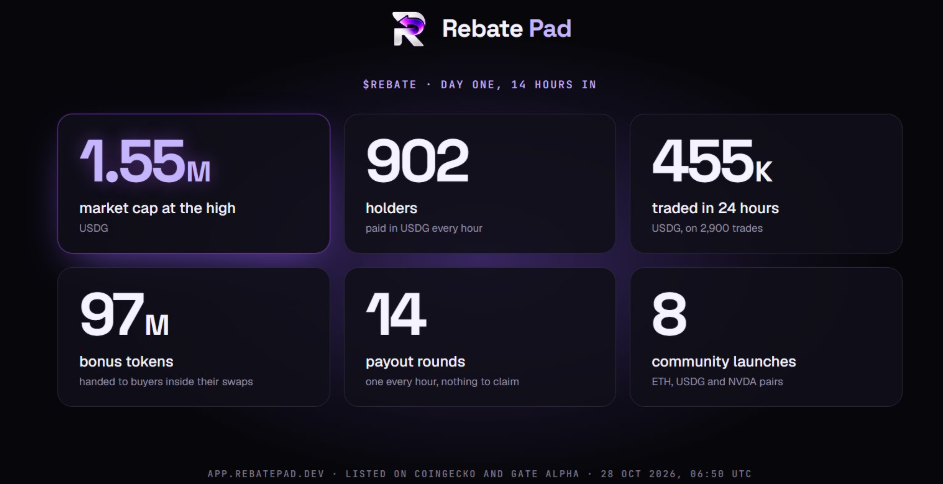Click the 455K traded figure

[712, 161]
